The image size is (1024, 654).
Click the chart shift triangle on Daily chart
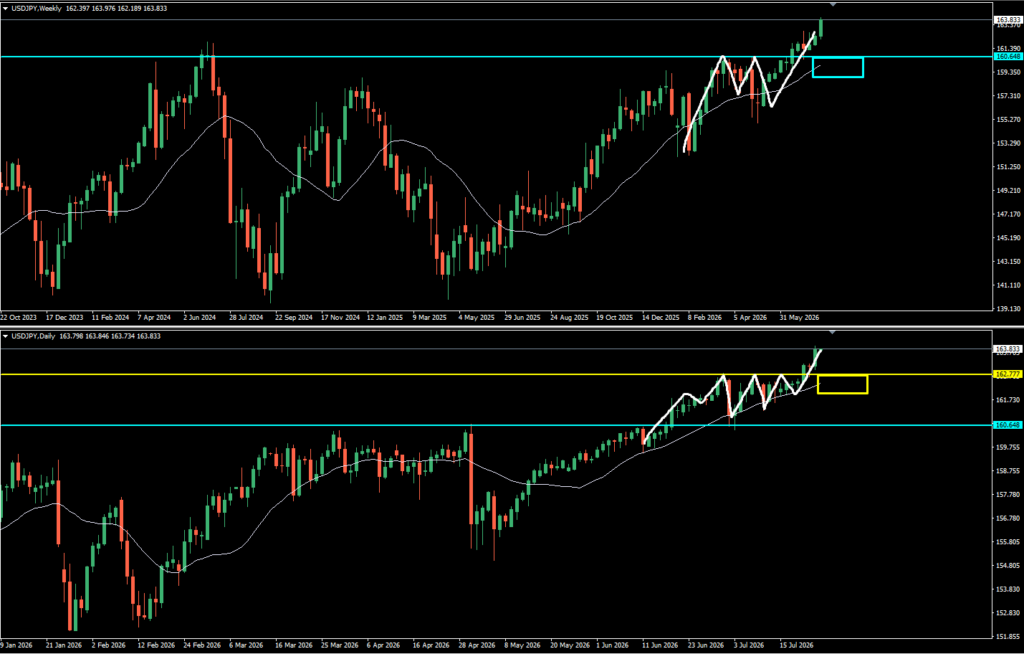coord(832,333)
